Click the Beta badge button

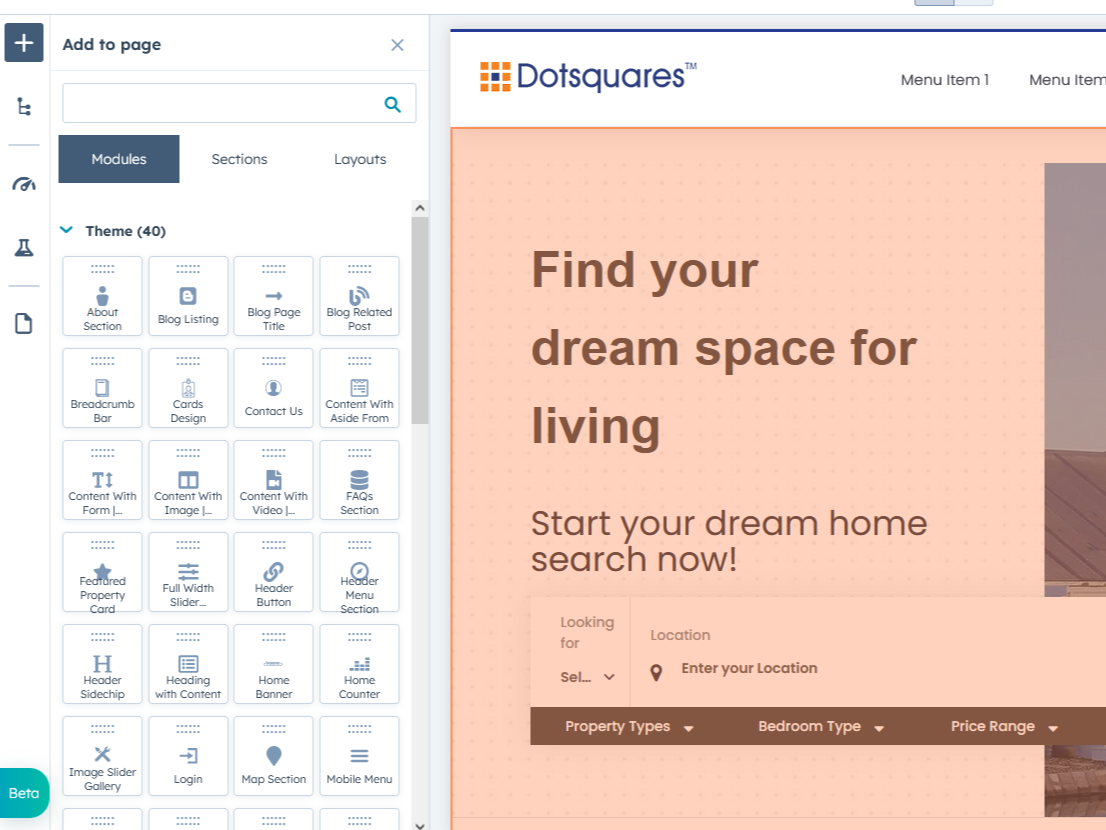point(24,793)
